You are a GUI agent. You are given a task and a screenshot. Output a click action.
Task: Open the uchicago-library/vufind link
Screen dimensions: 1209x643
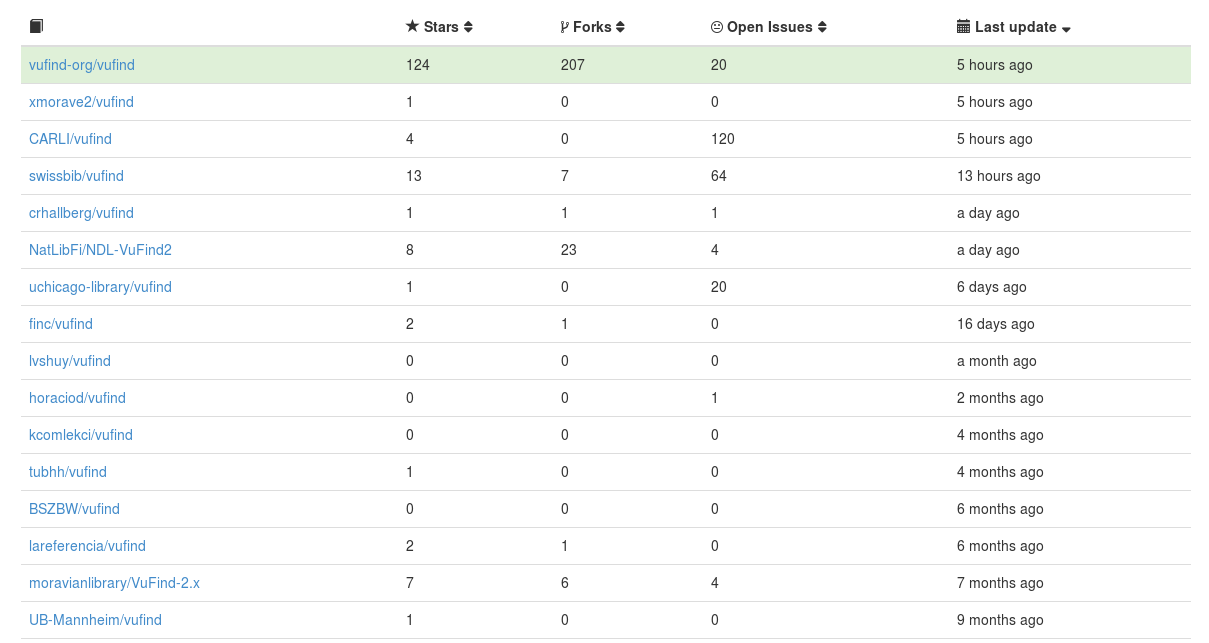100,287
